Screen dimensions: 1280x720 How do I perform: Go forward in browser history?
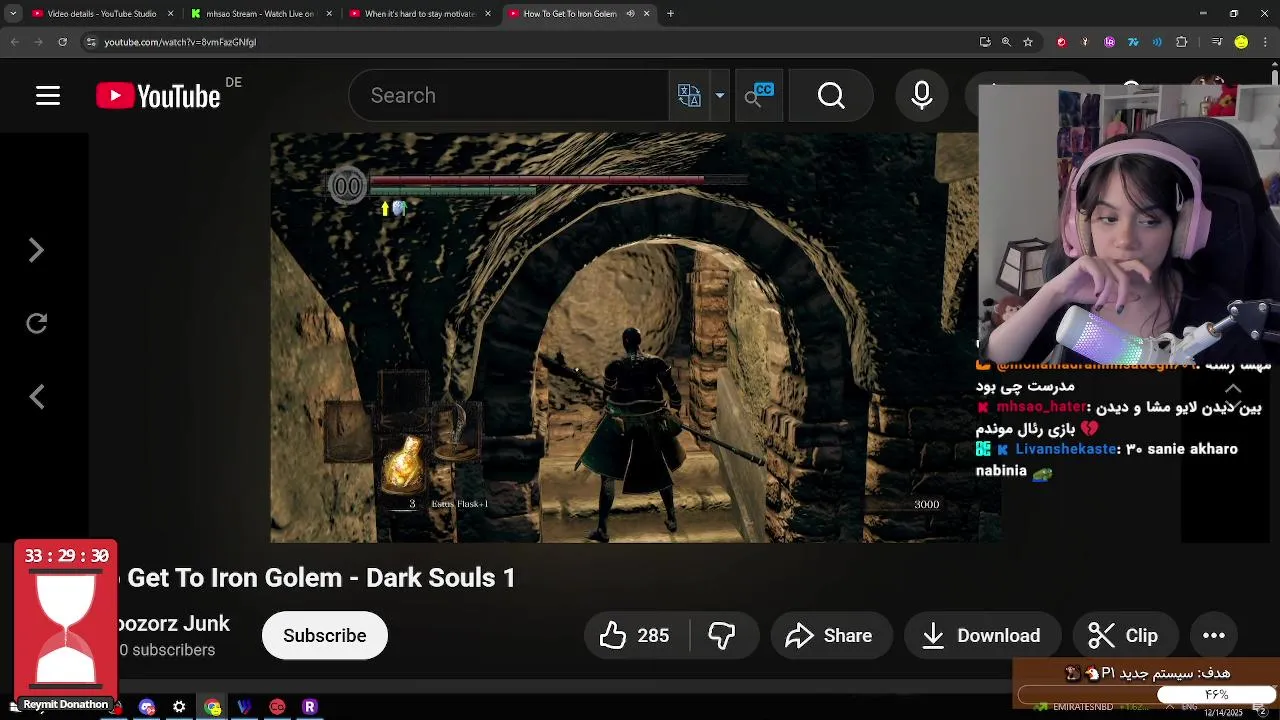[38, 42]
